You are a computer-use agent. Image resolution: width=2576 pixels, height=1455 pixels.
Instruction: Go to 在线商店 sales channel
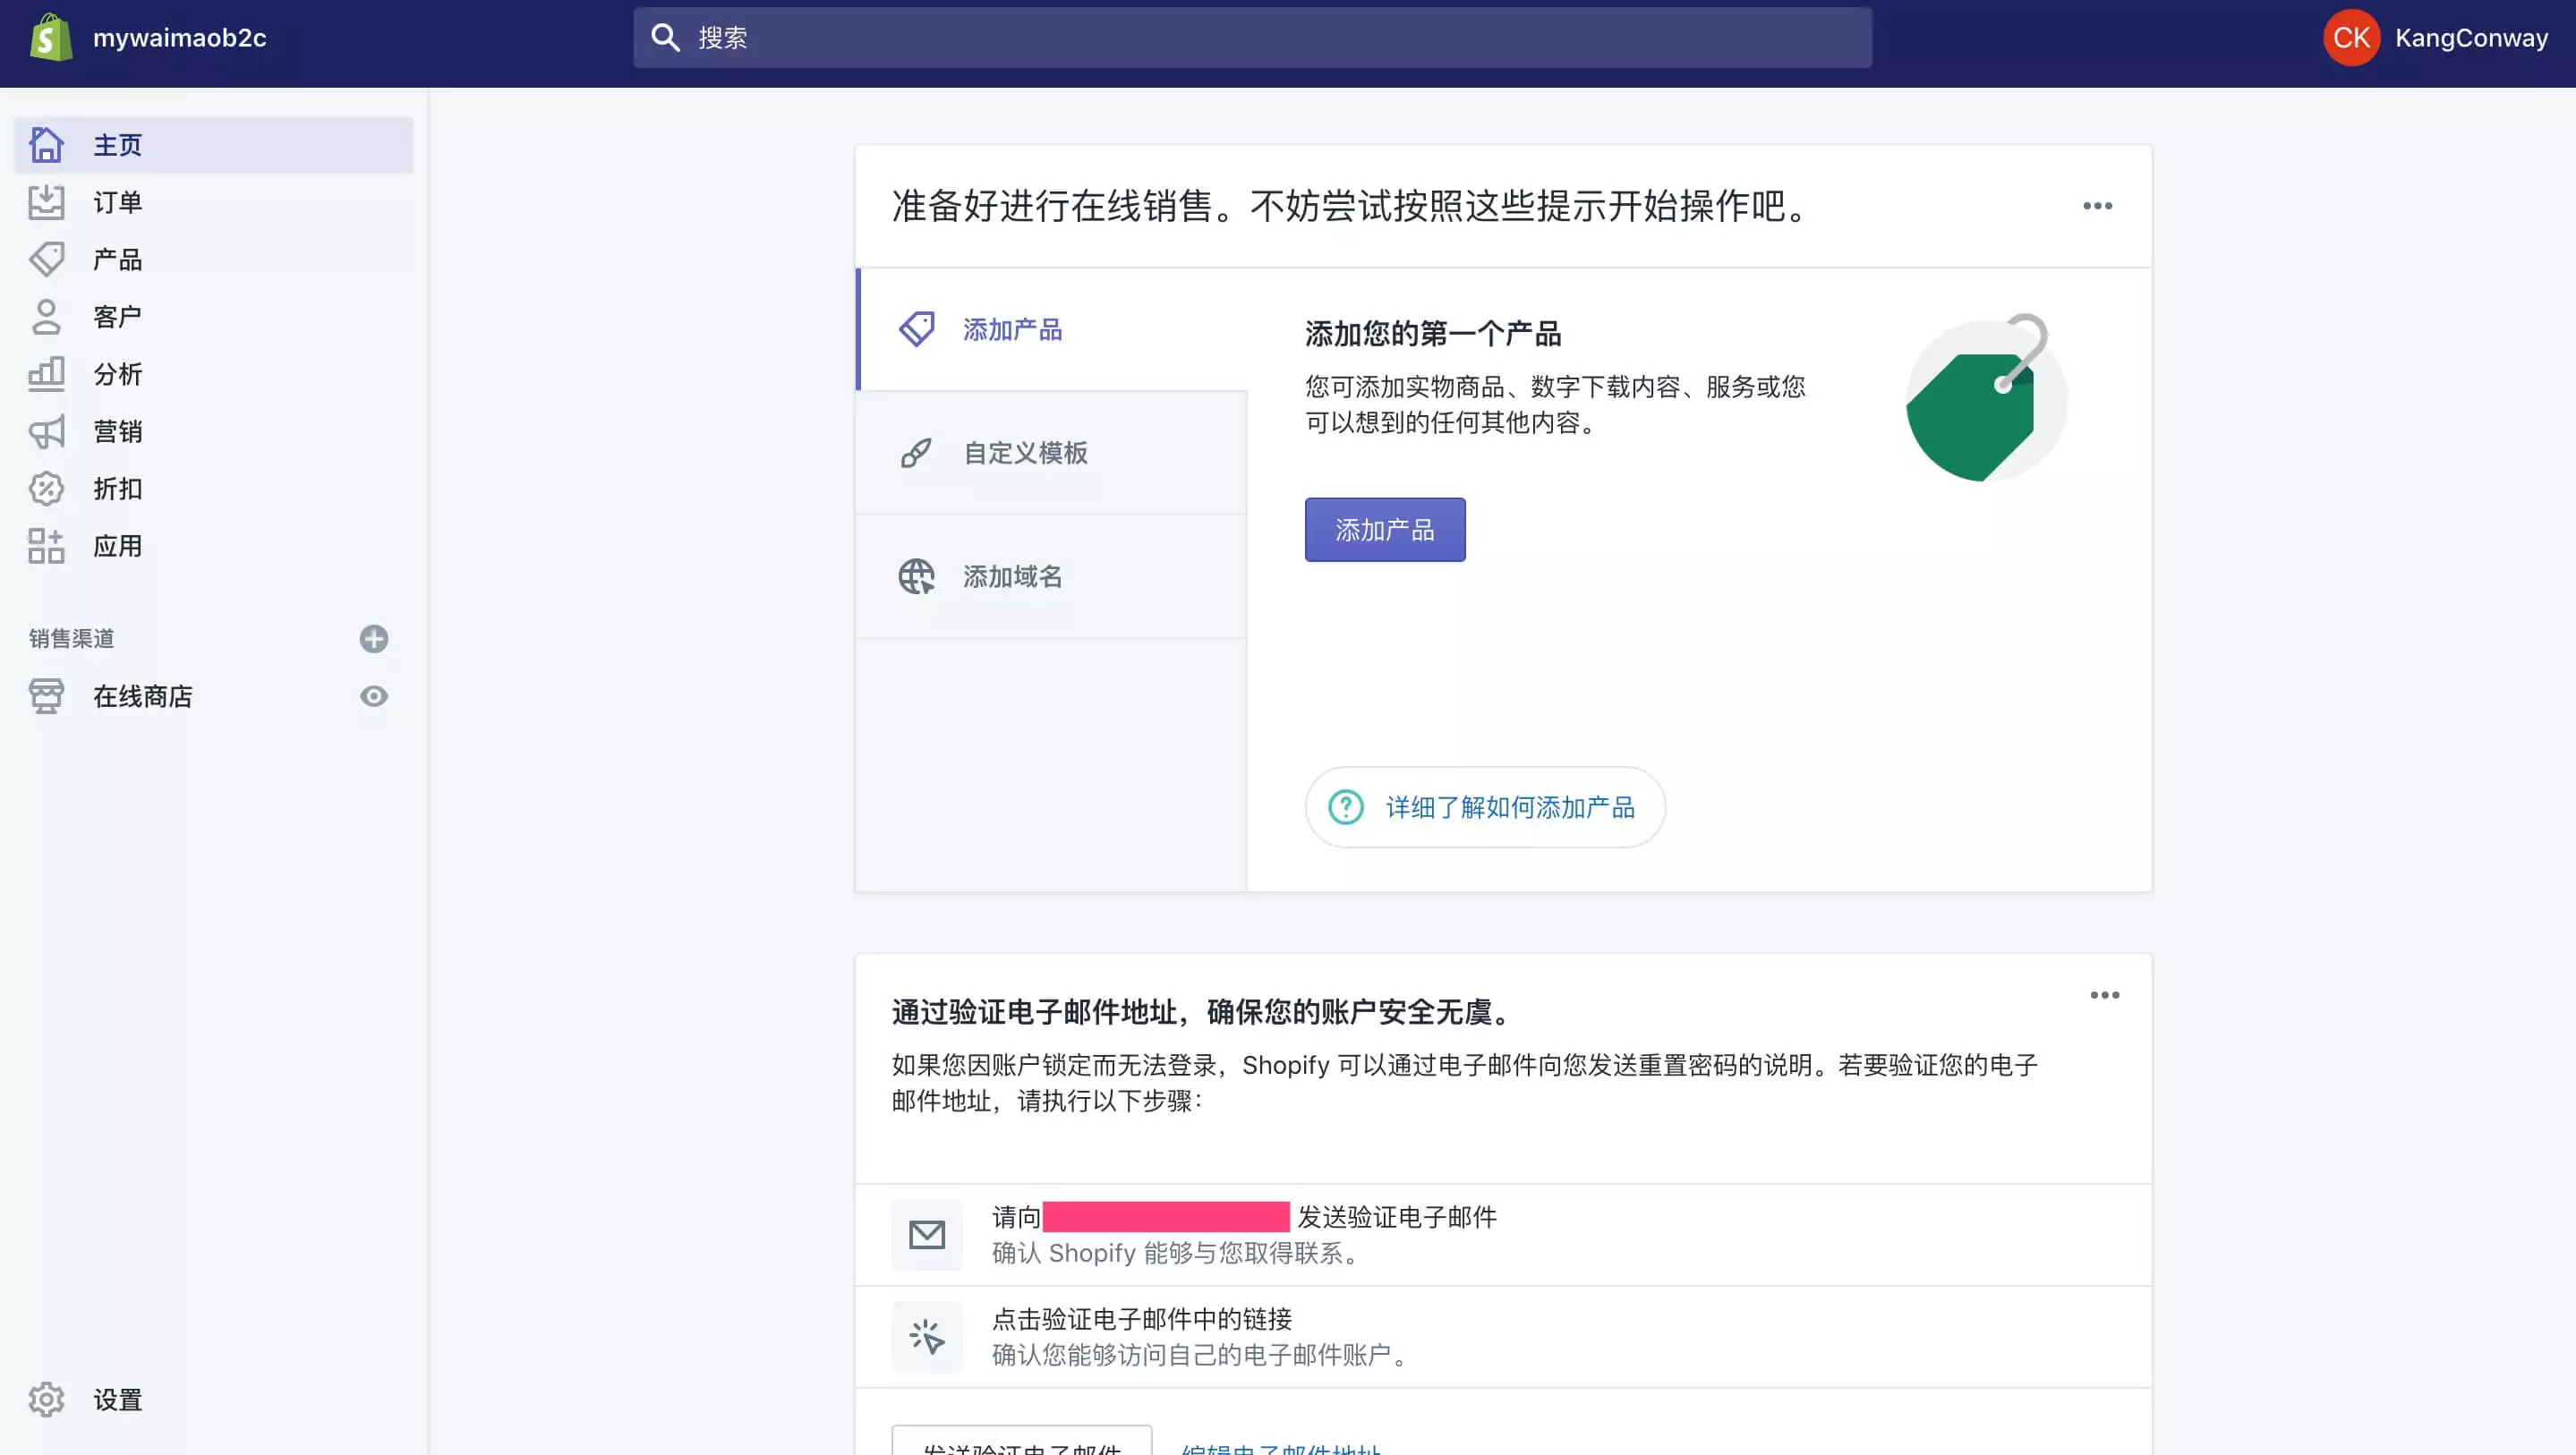point(143,696)
